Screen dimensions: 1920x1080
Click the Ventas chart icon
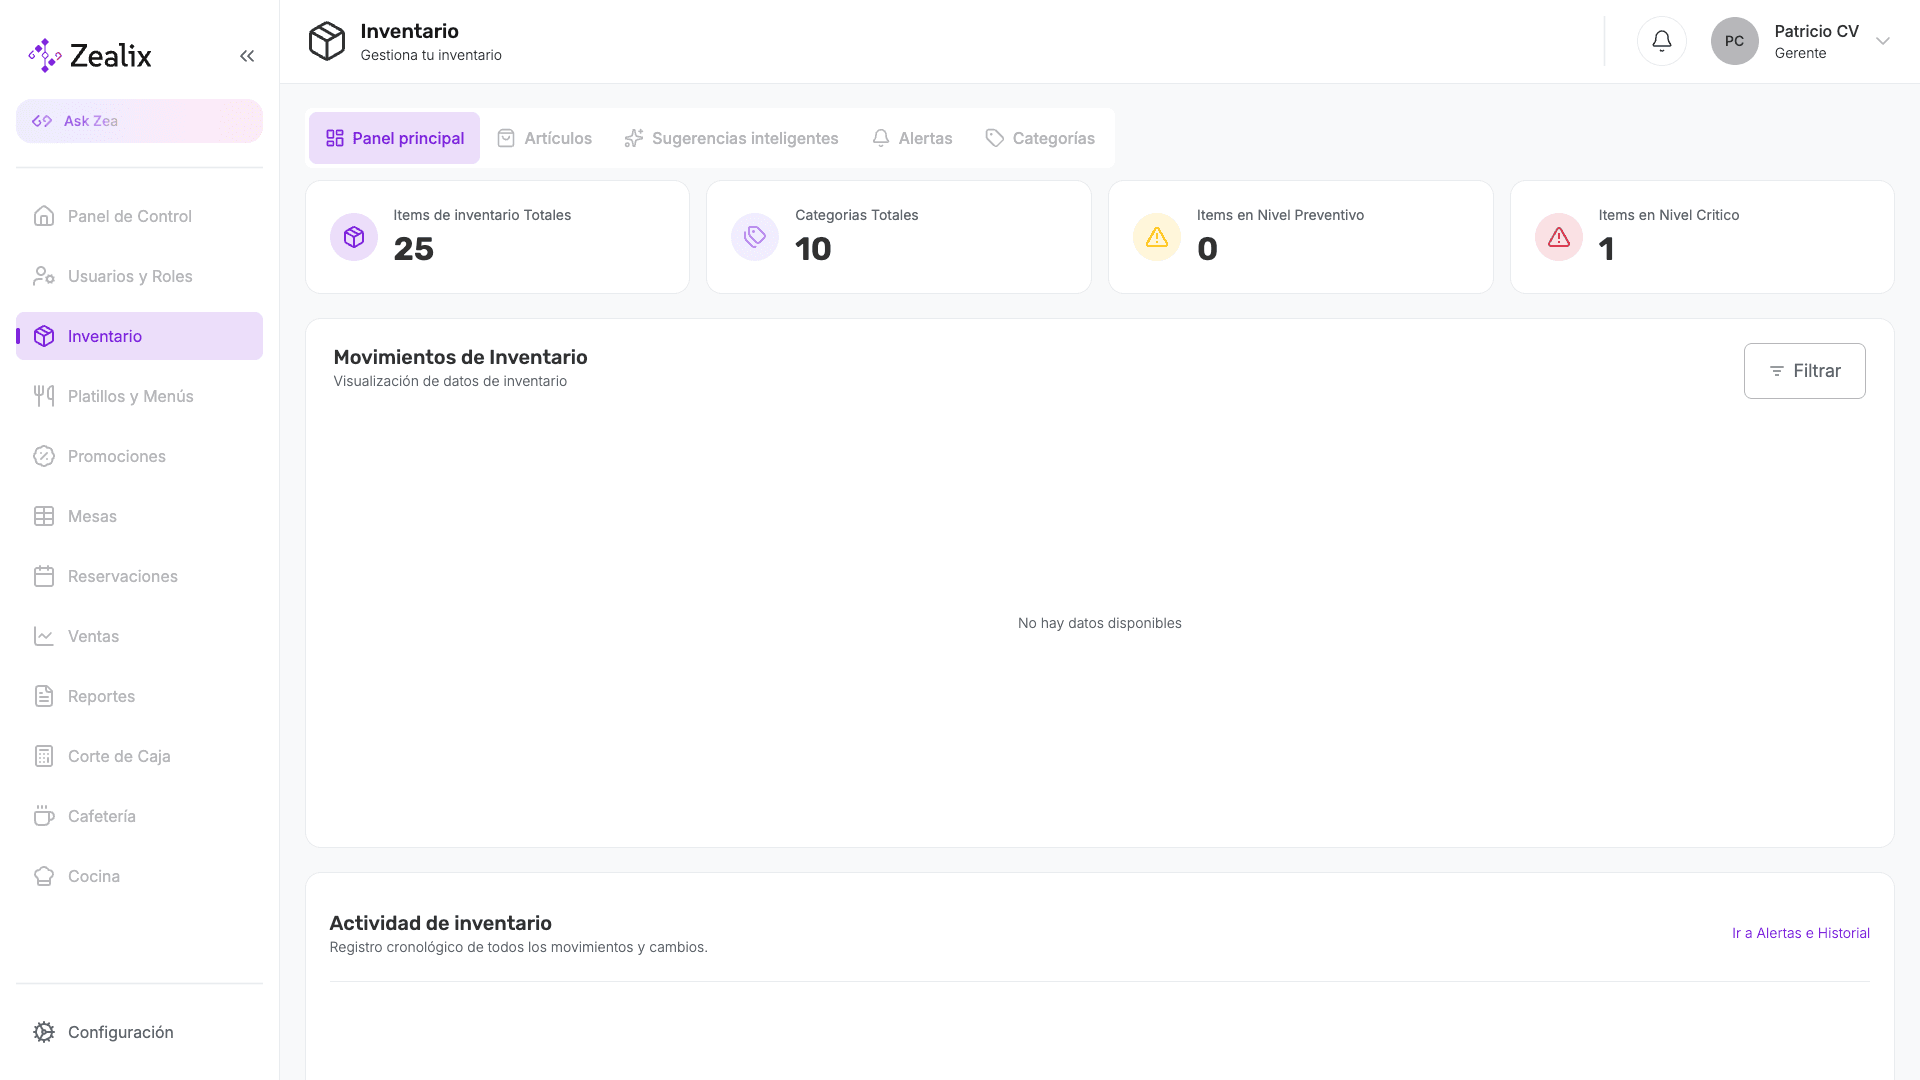pyautogui.click(x=44, y=636)
